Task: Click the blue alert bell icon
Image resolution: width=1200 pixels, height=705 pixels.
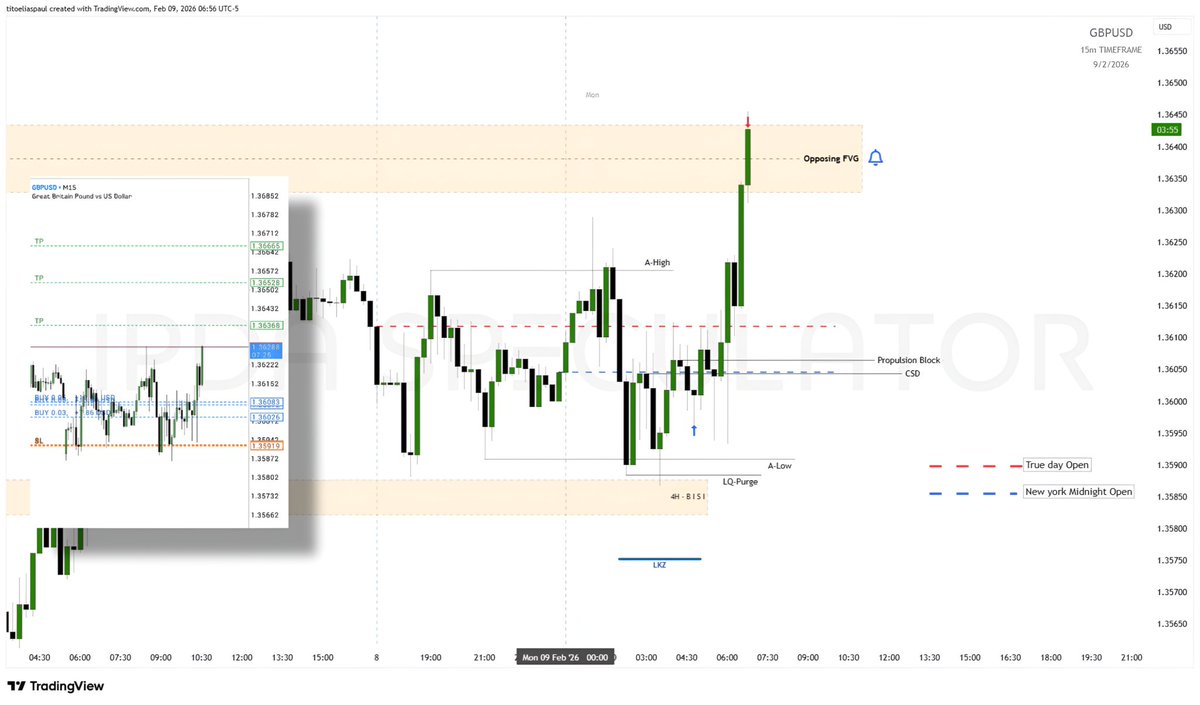Action: [x=876, y=158]
